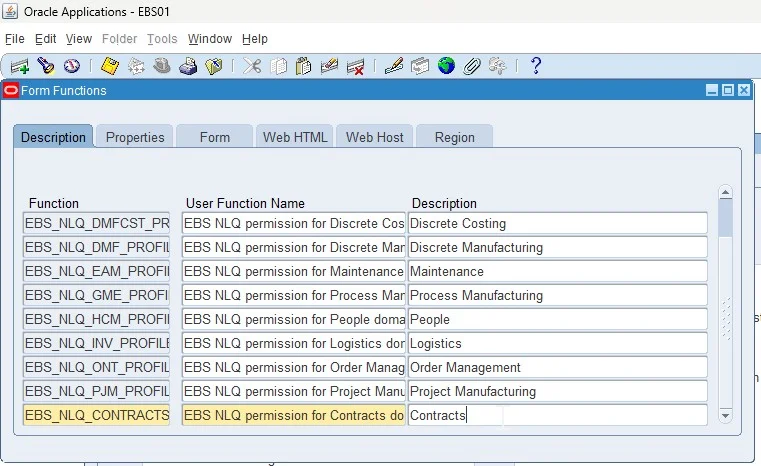Click the scrollbar up arrow
Screen dimensions: 761x466
click(x=726, y=193)
